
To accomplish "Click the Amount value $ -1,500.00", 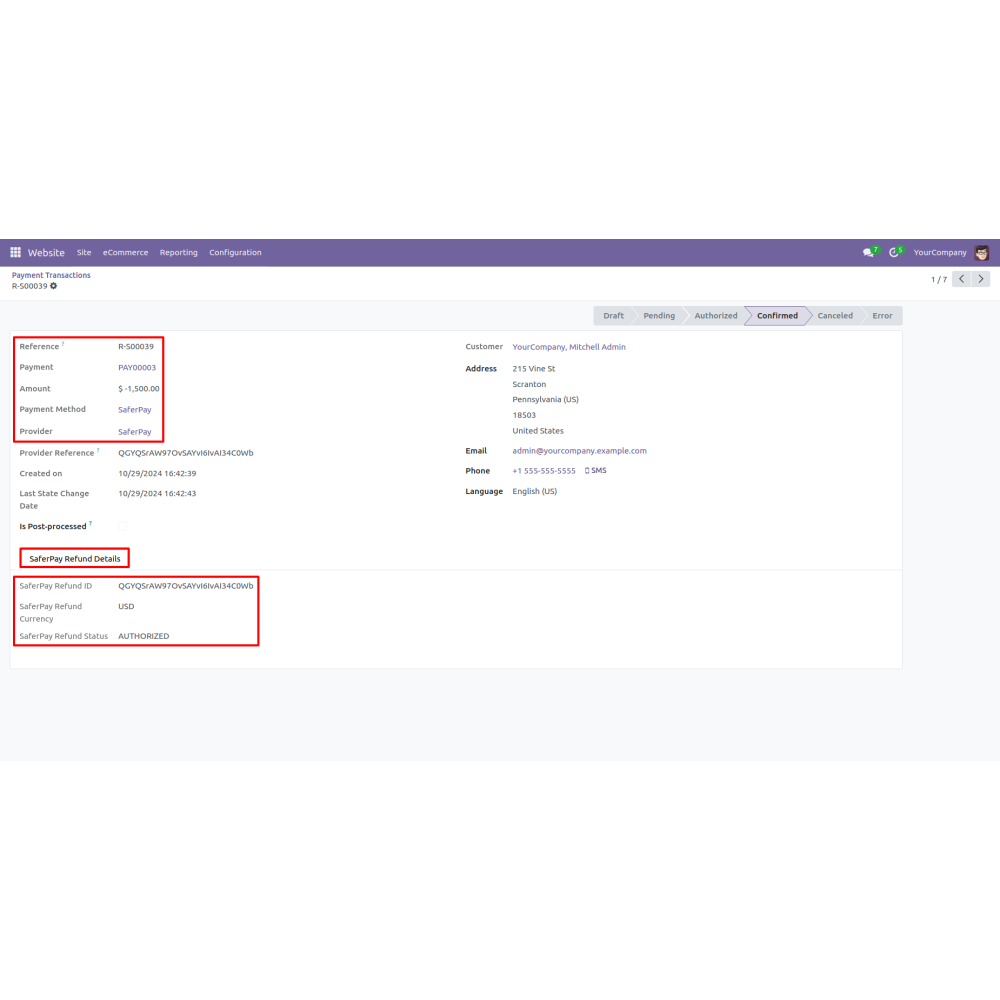I will click(x=138, y=388).
